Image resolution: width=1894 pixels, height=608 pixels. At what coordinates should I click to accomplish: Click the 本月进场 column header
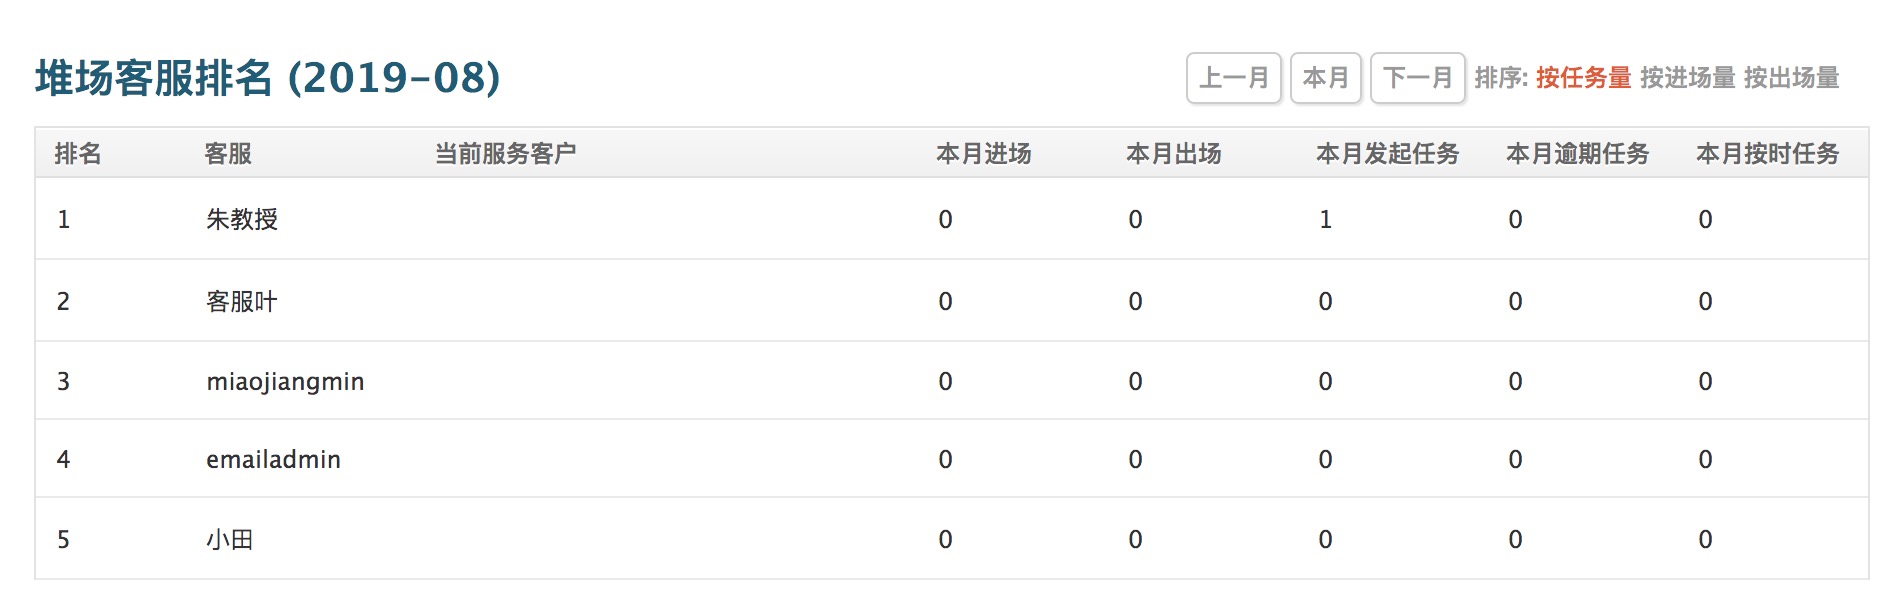tap(983, 154)
